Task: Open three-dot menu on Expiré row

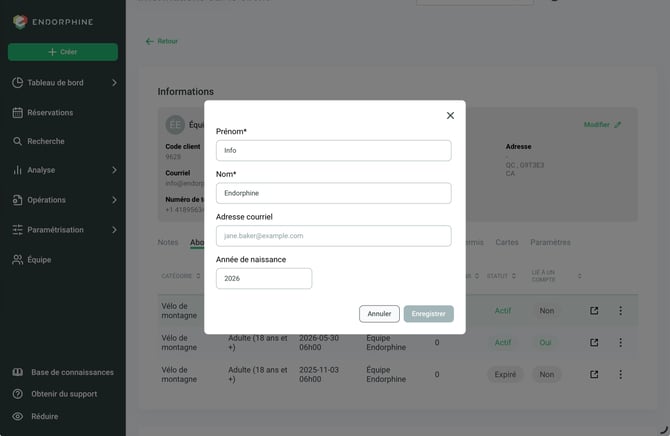Action: (620, 374)
